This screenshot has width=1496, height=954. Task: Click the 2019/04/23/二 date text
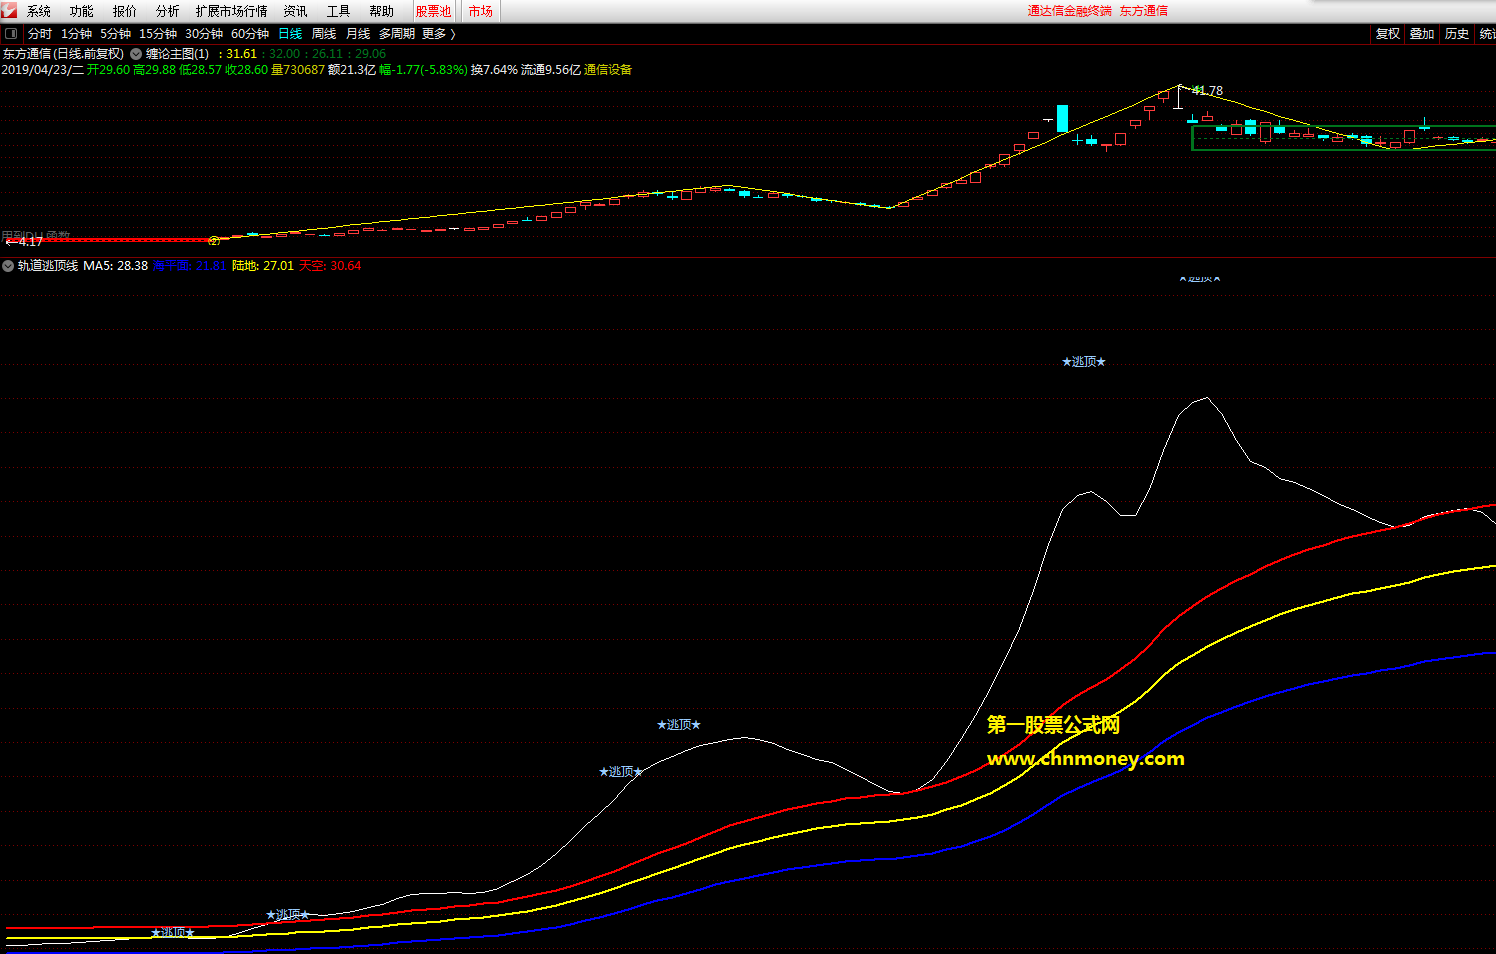pos(43,70)
